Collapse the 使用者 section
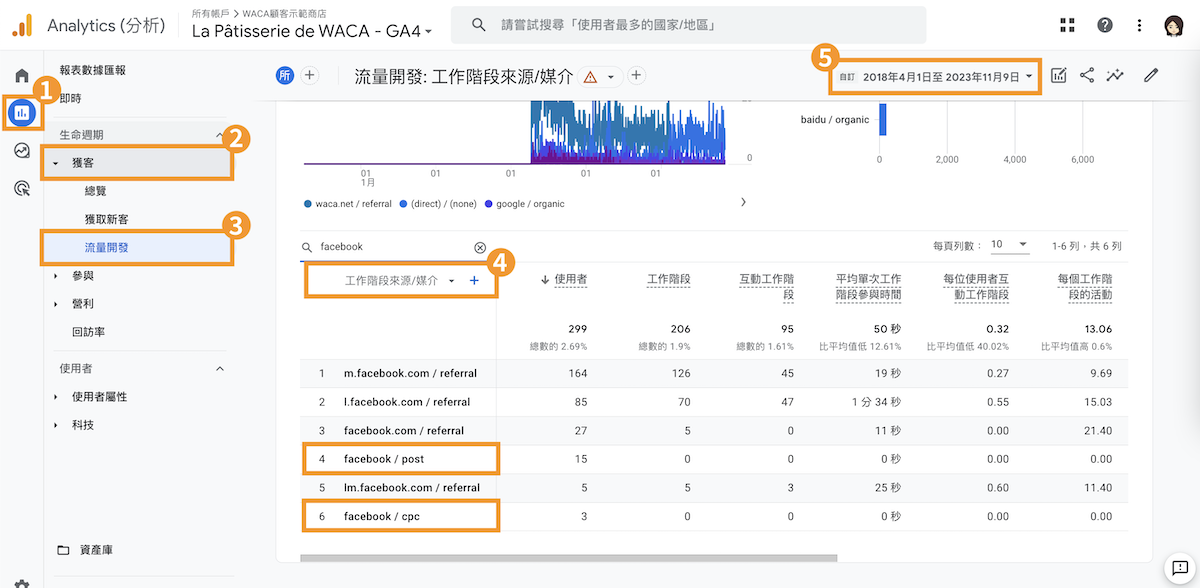Screen dimensions: 1200x588 click(220, 369)
